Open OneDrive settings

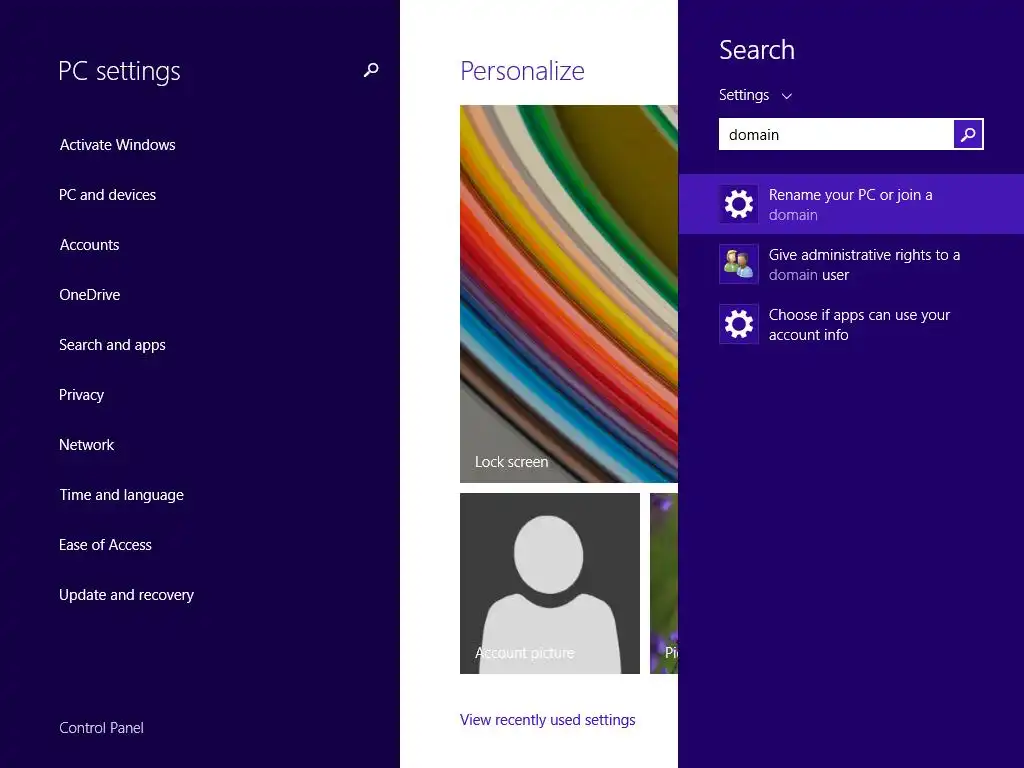tap(89, 295)
